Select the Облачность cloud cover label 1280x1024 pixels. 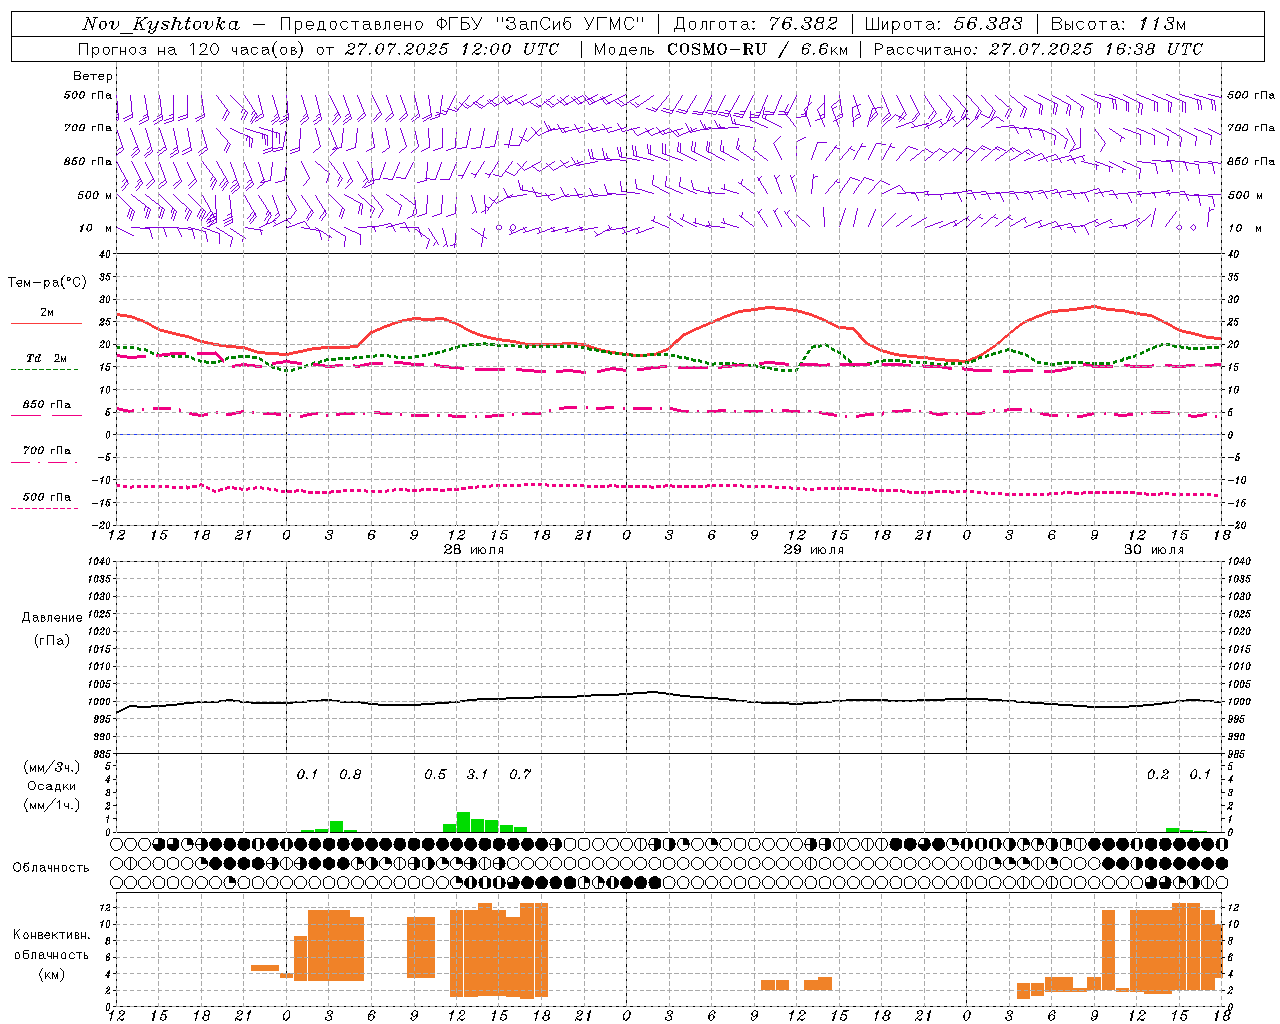pyautogui.click(x=51, y=867)
